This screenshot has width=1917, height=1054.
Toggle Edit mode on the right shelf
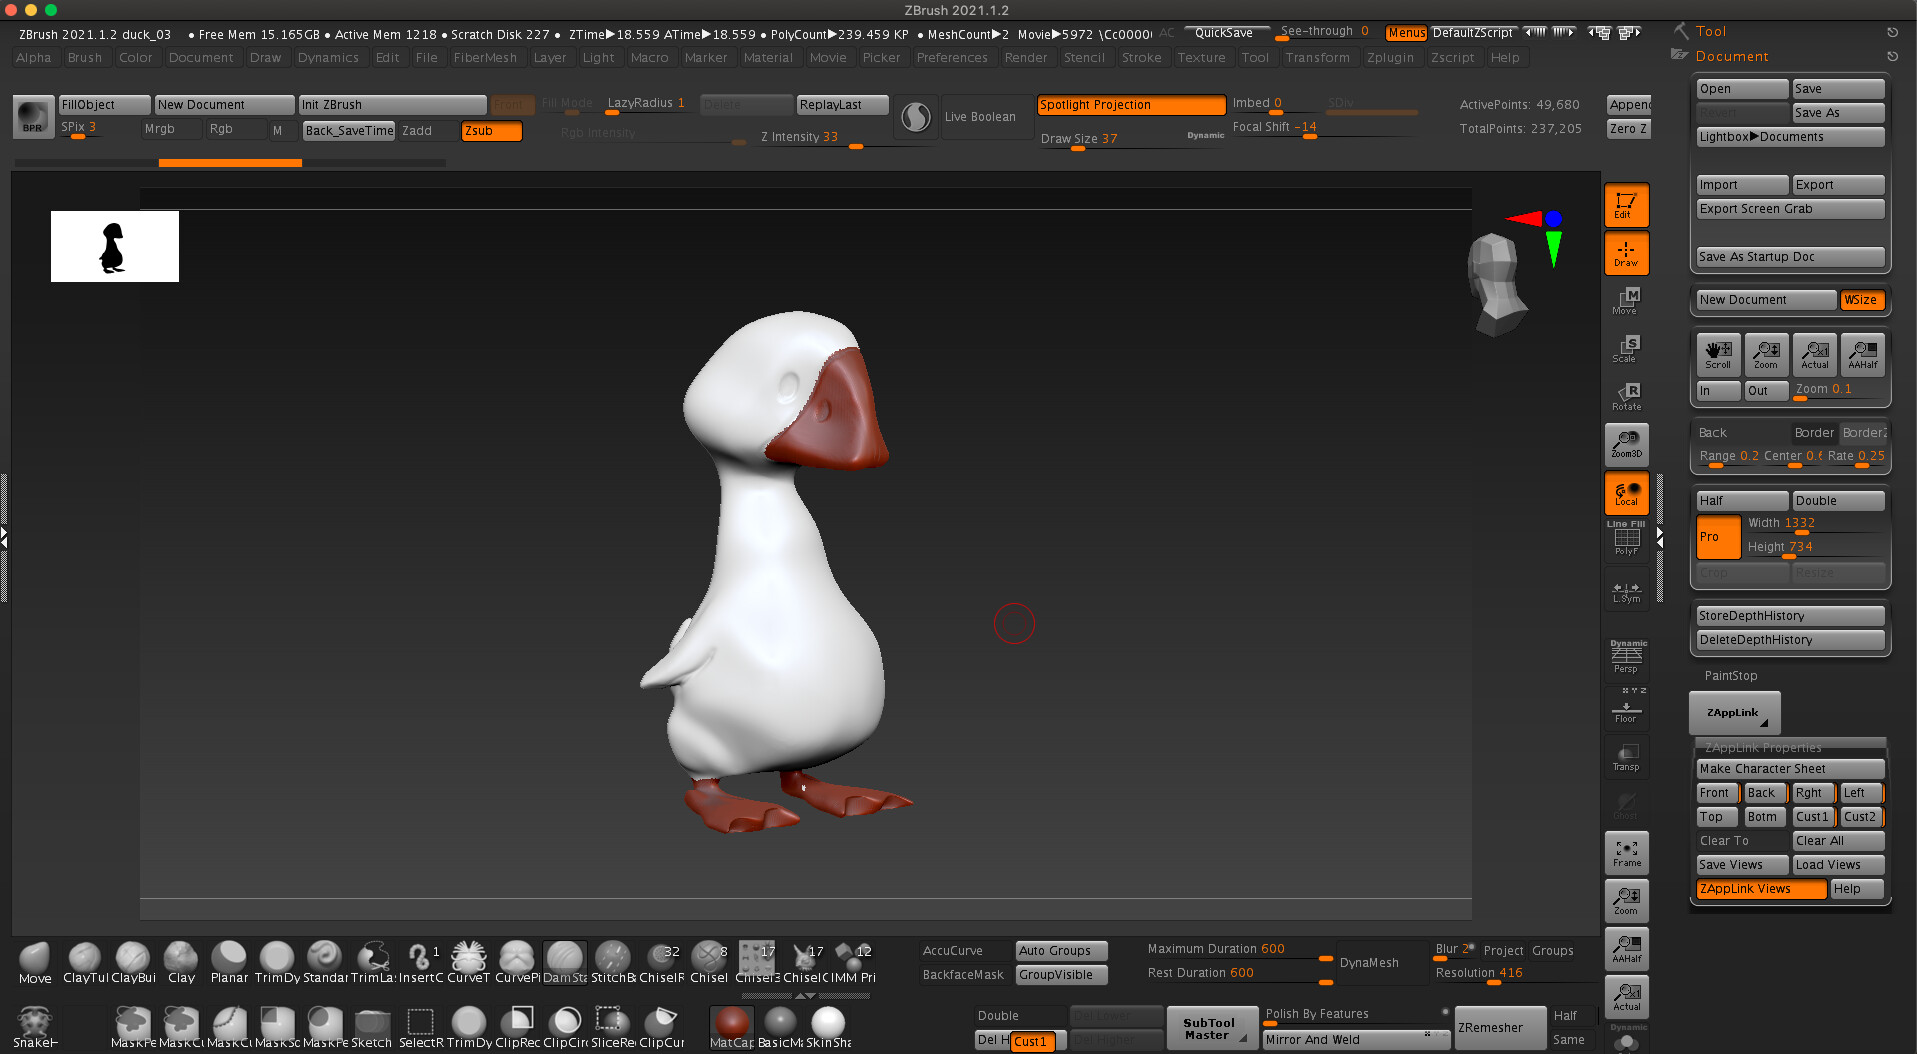(1626, 204)
